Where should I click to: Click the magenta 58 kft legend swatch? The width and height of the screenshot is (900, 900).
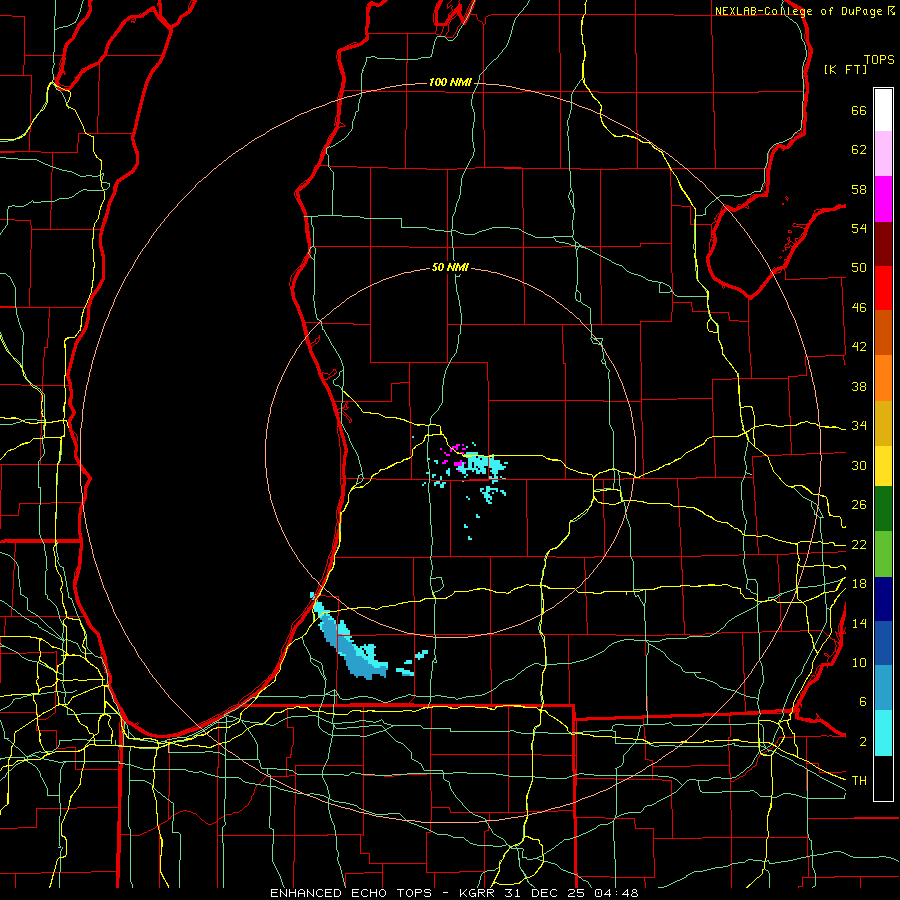click(x=883, y=199)
